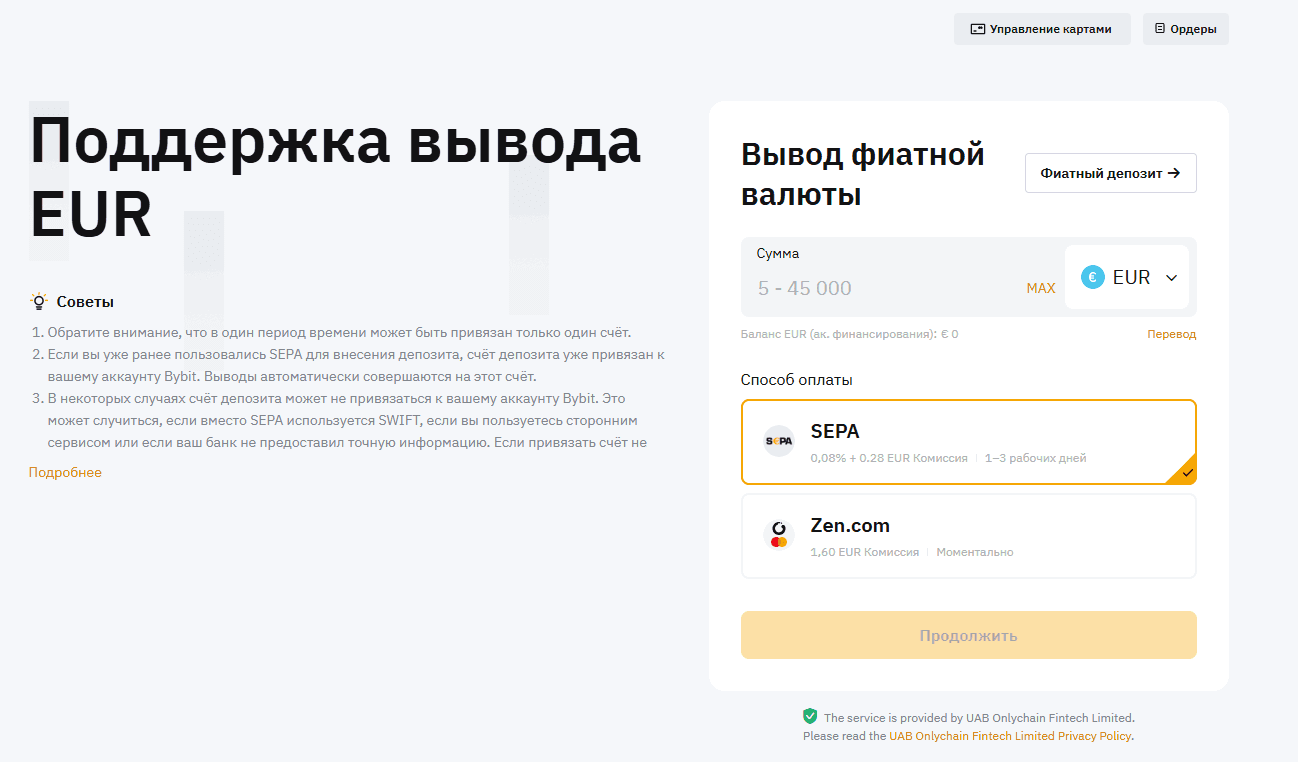This screenshot has height=762, width=1298.
Task: Expand tips with Подробнее link
Action: tap(65, 472)
